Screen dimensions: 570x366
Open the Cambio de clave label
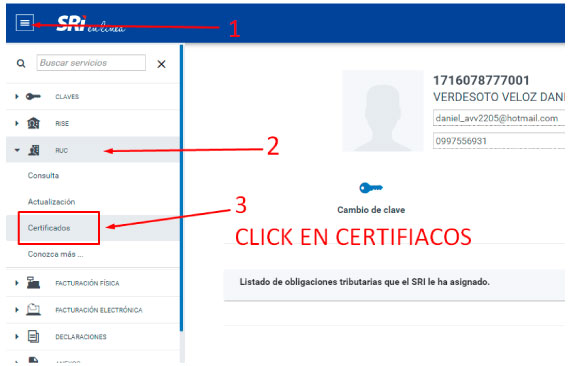pyautogui.click(x=371, y=210)
